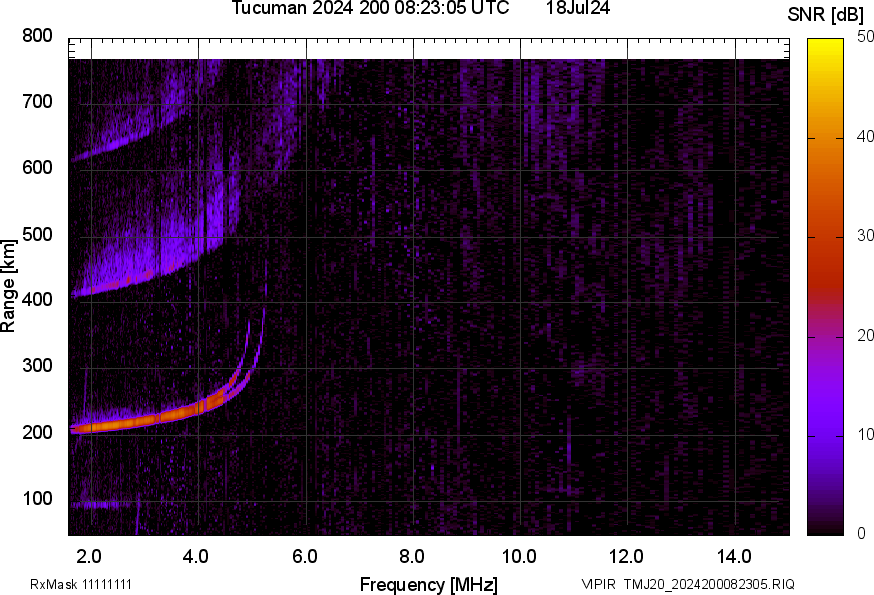Click the 'Range [km]' axis title
Image resolution: width=874 pixels, height=595 pixels.
pos(8,286)
